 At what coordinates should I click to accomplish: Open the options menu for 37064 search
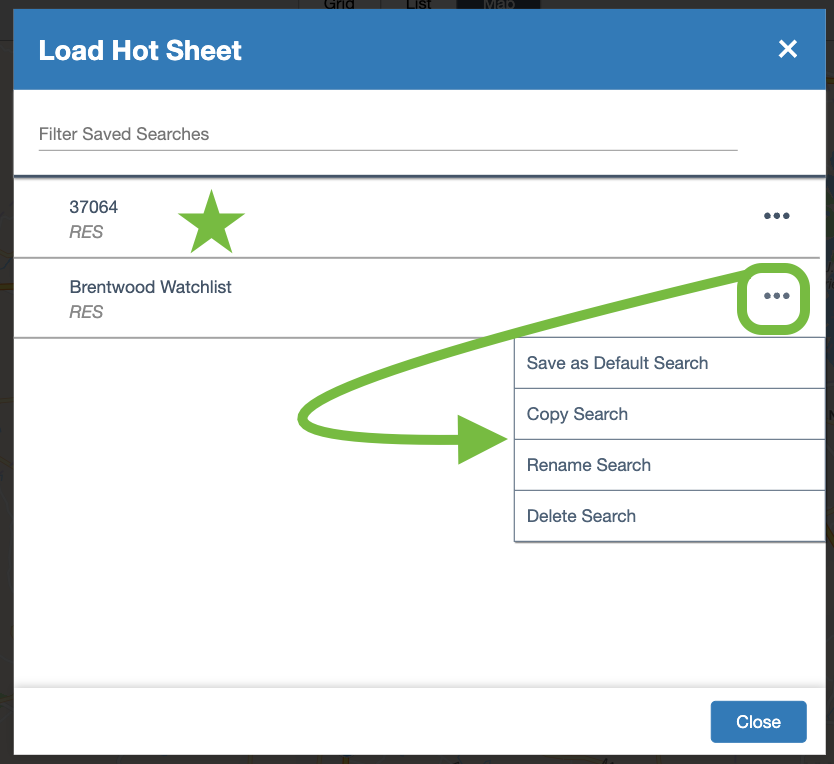point(776,216)
